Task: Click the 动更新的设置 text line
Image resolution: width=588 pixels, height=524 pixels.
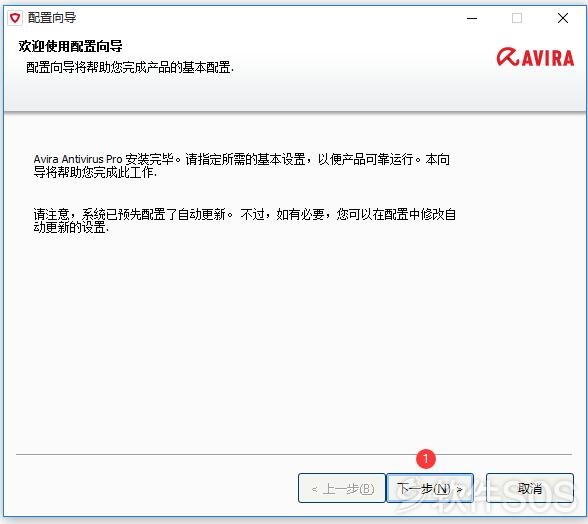Action: [x=71, y=227]
